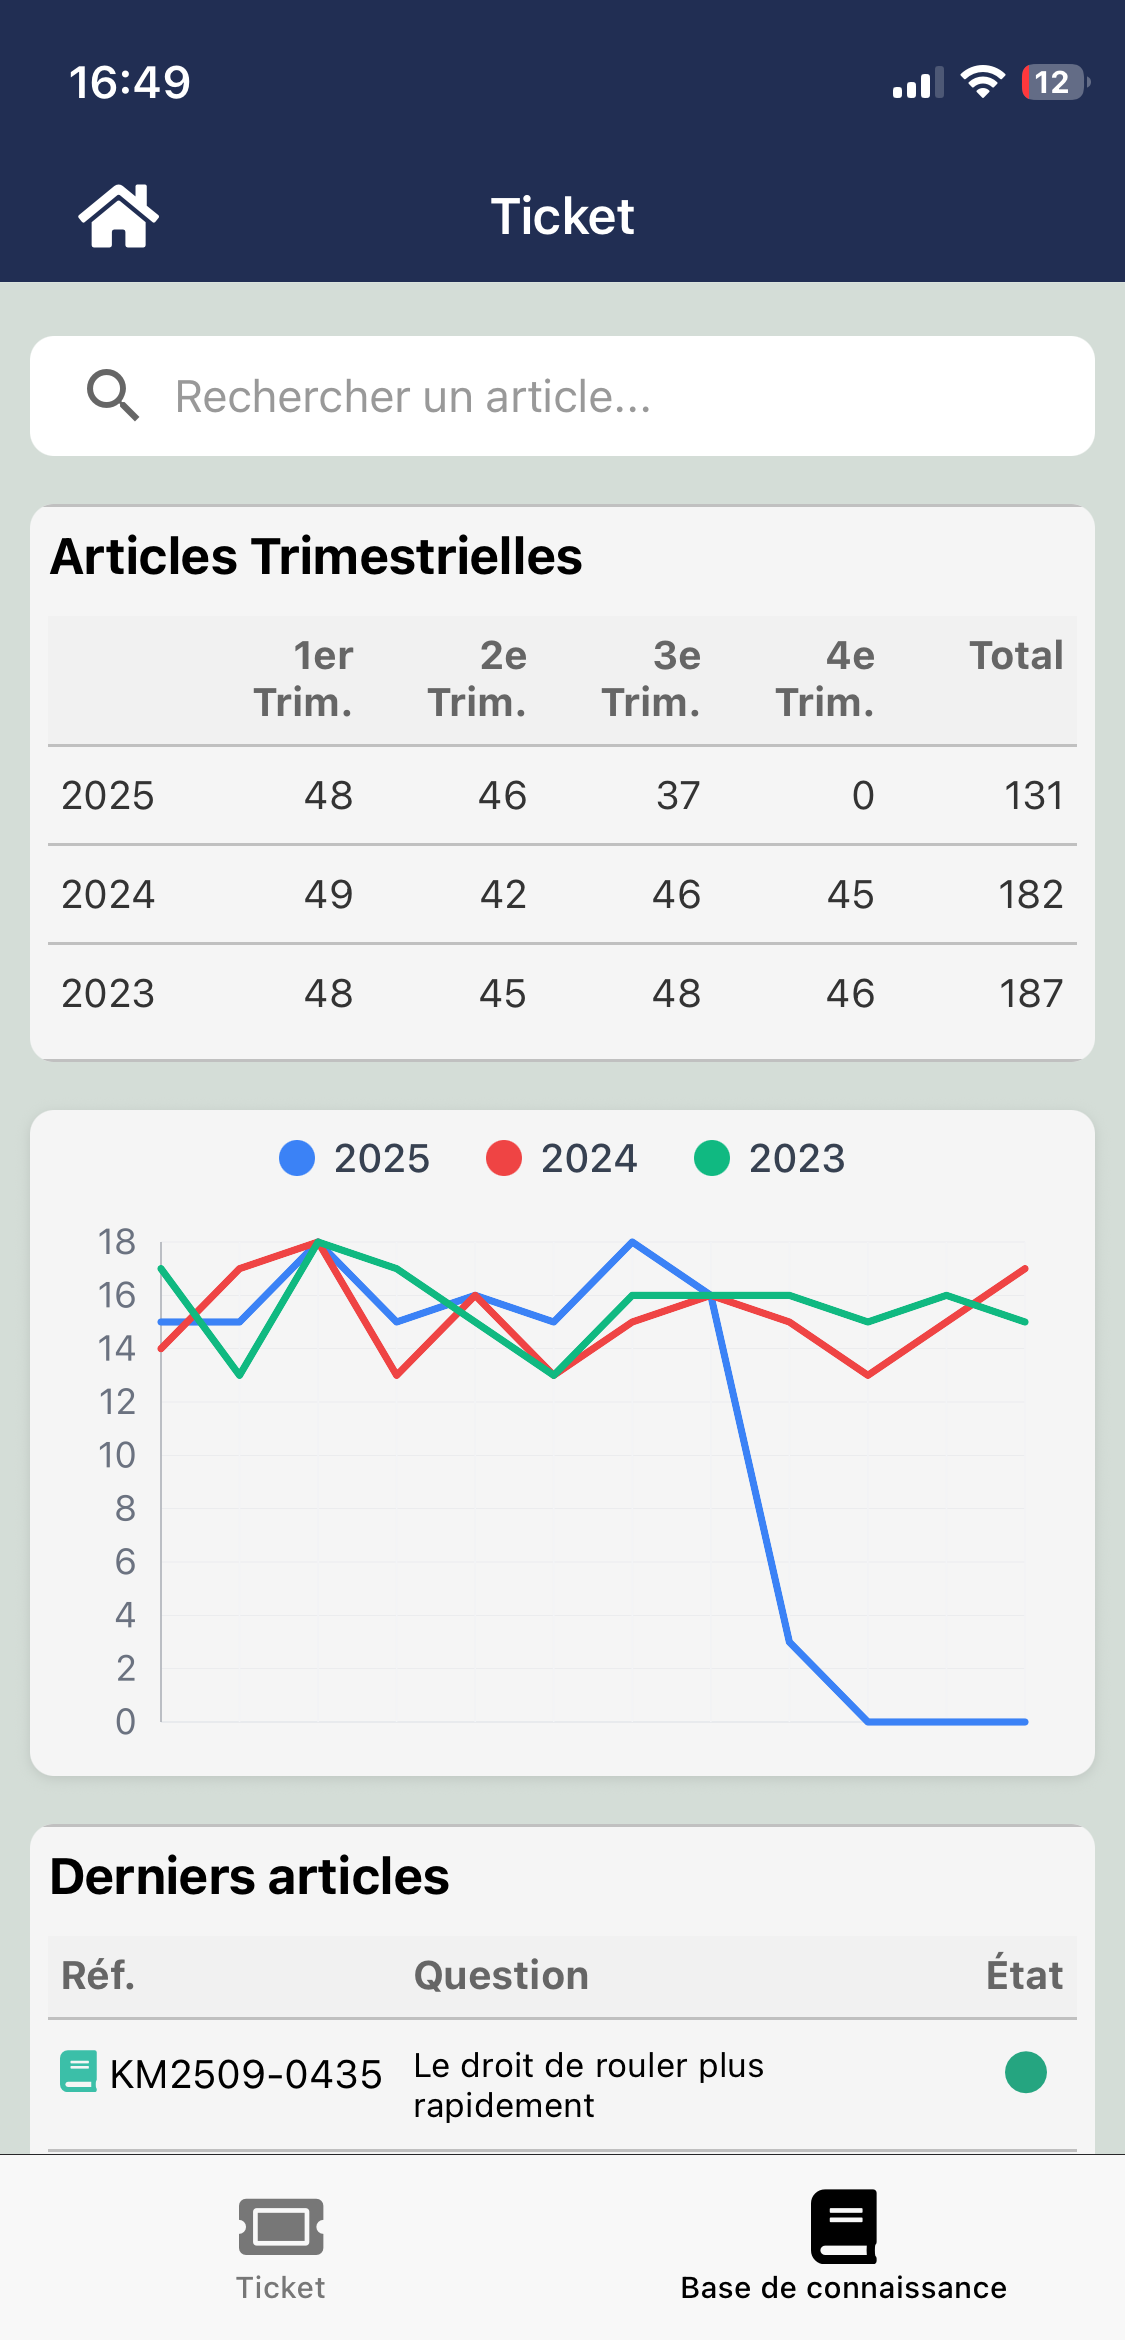Focus the "Rechercher un article..." search field
The width and height of the screenshot is (1125, 2340).
(600, 396)
